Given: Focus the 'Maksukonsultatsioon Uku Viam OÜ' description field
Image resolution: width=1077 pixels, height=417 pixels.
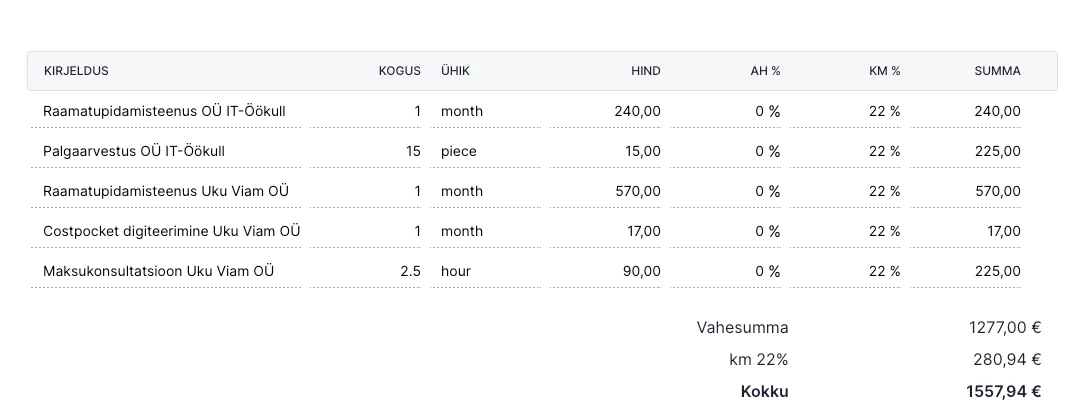Looking at the screenshot, I should click(x=165, y=271).
